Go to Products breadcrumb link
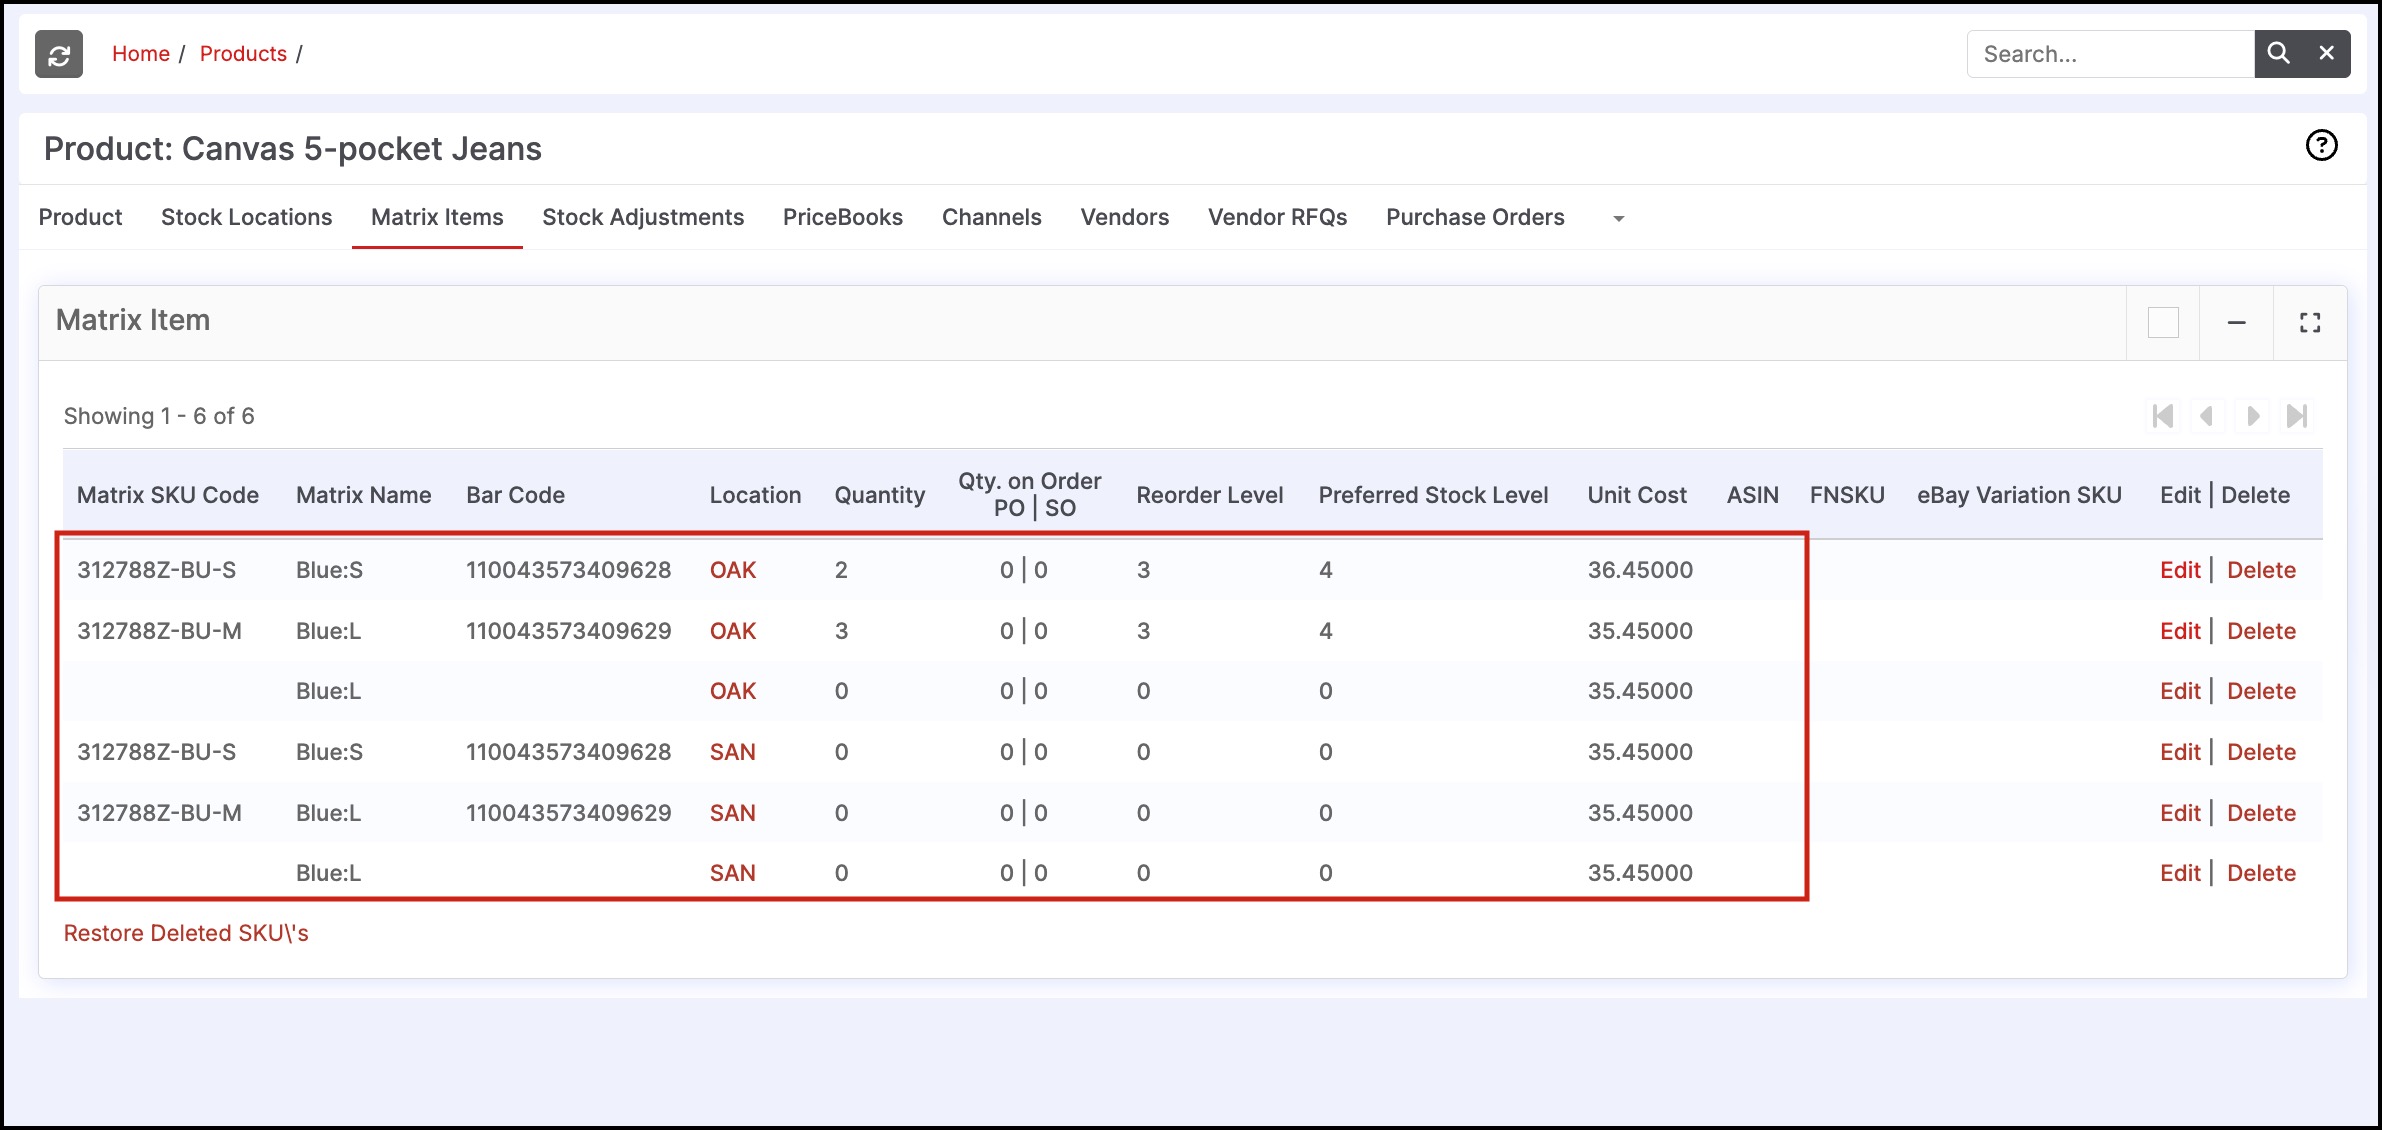The width and height of the screenshot is (2382, 1130). click(243, 54)
